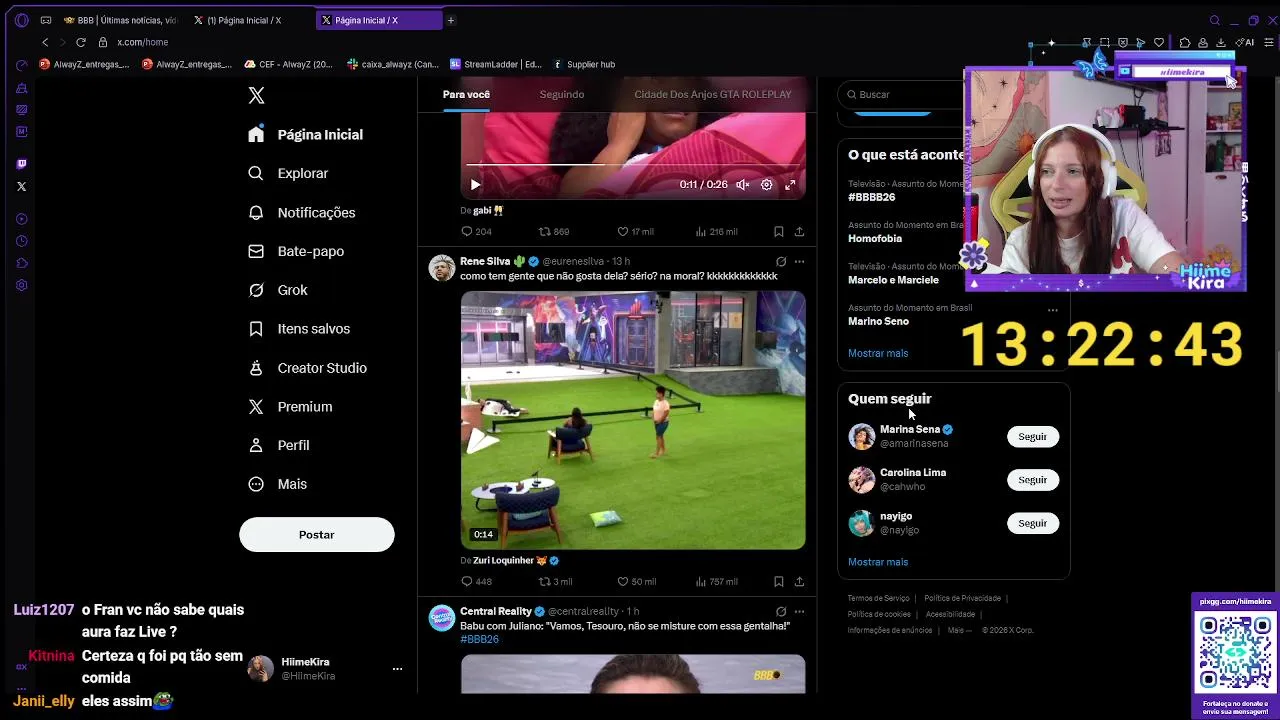The image size is (1280, 720).
Task: Like the post with 17 mil likes
Action: pos(635,231)
